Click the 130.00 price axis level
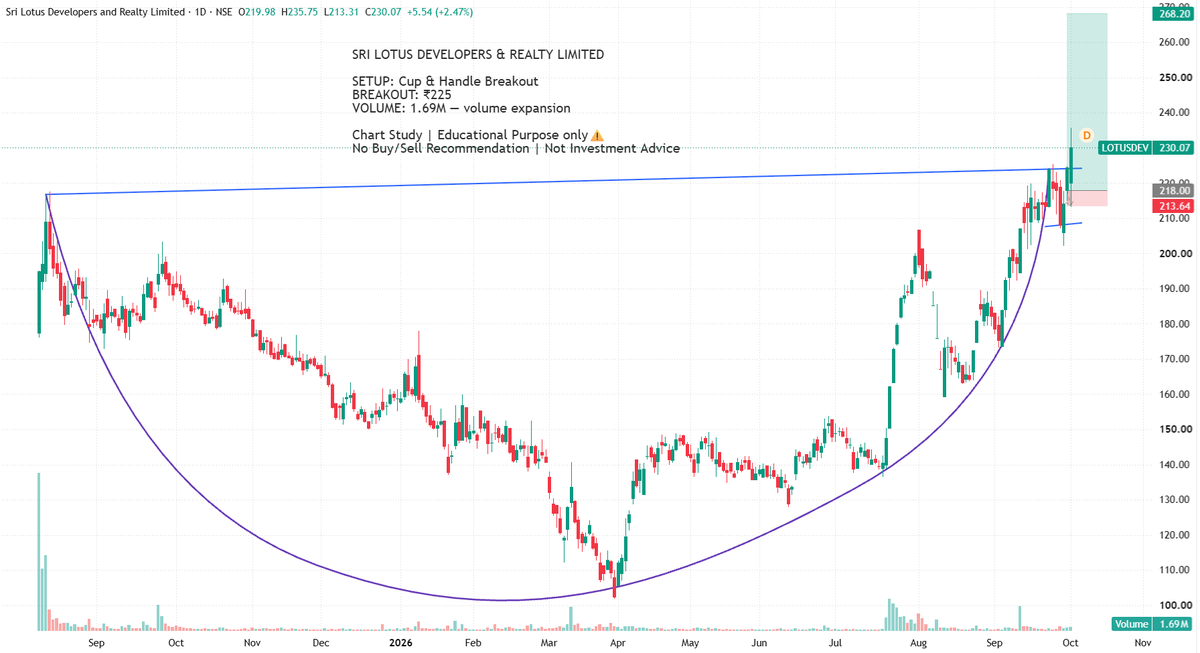1200x653 pixels. click(1176, 500)
